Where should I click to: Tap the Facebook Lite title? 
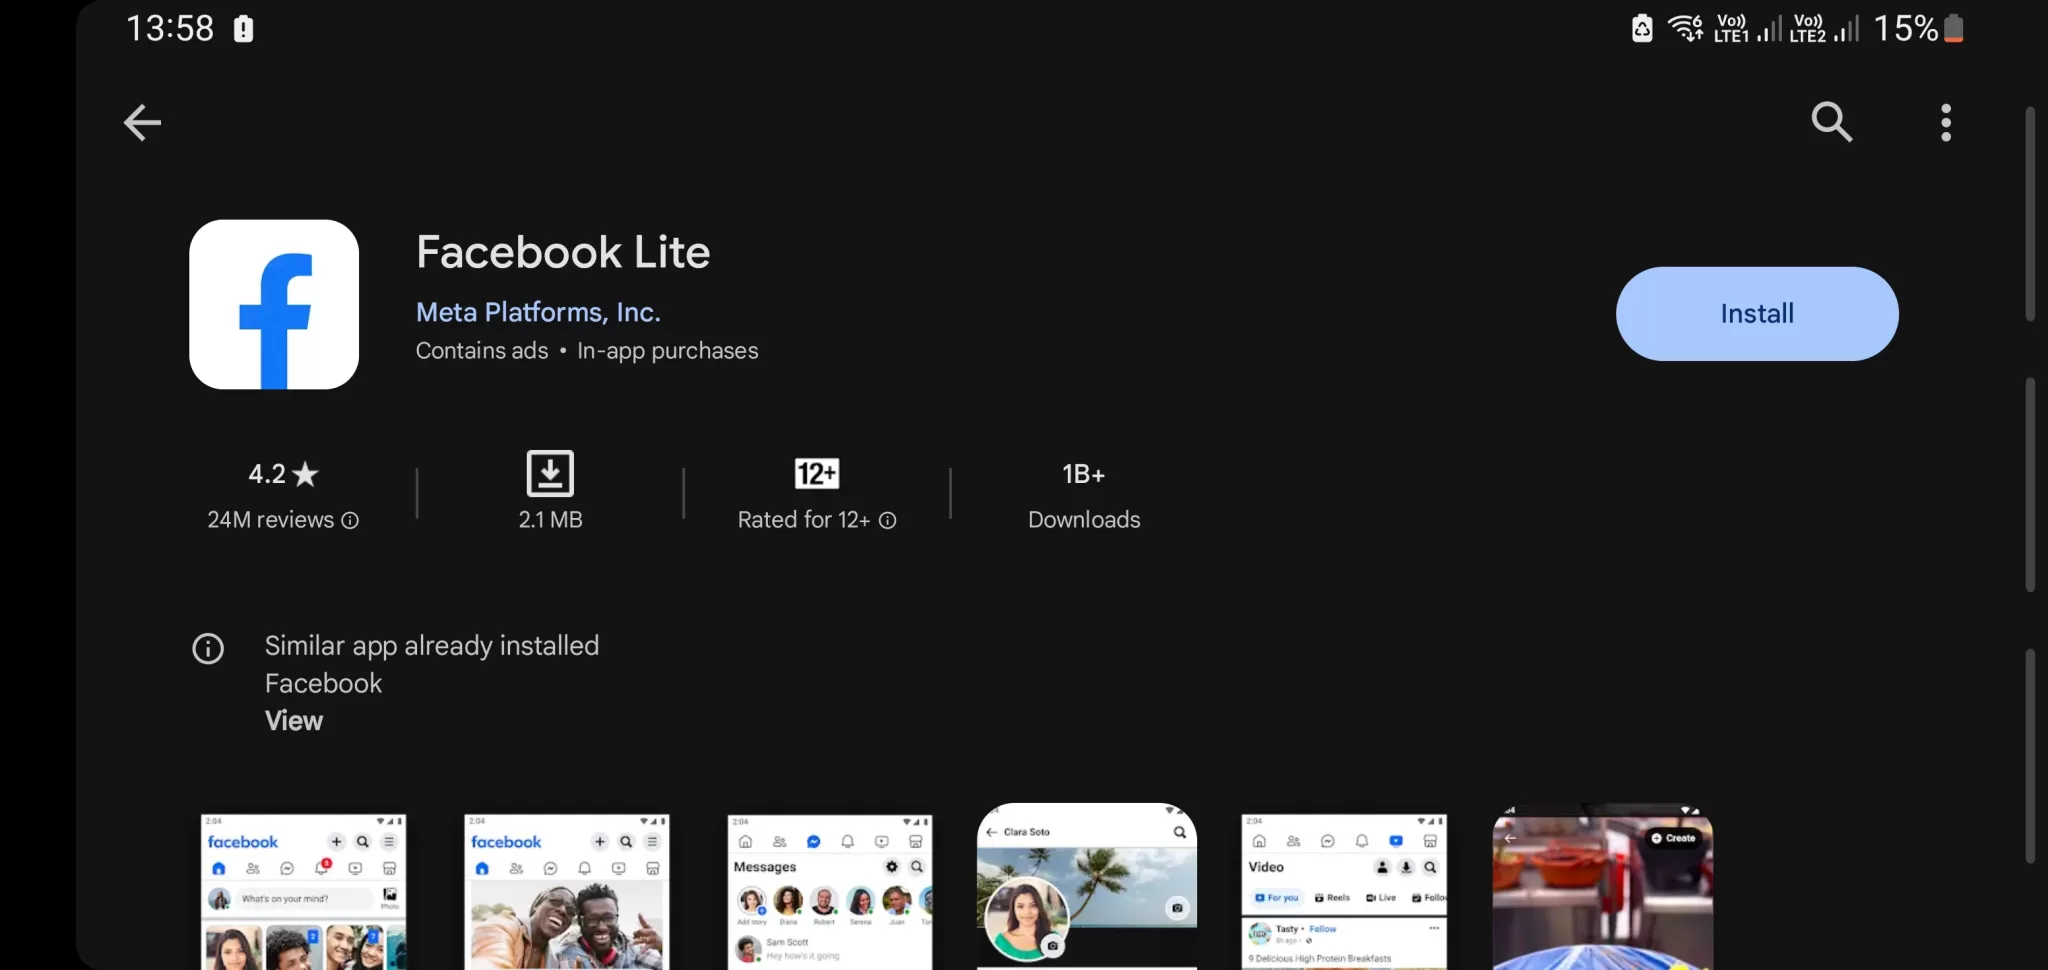[x=563, y=252]
